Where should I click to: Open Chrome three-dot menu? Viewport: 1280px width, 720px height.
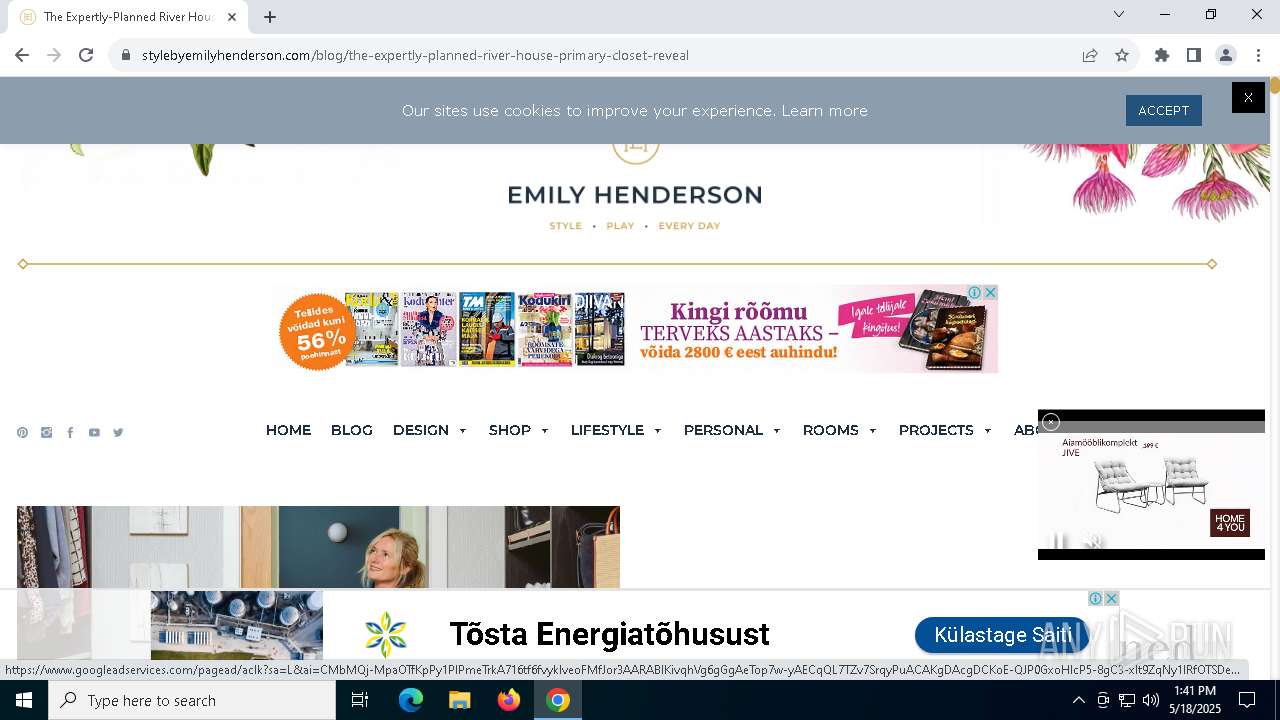[x=1258, y=55]
